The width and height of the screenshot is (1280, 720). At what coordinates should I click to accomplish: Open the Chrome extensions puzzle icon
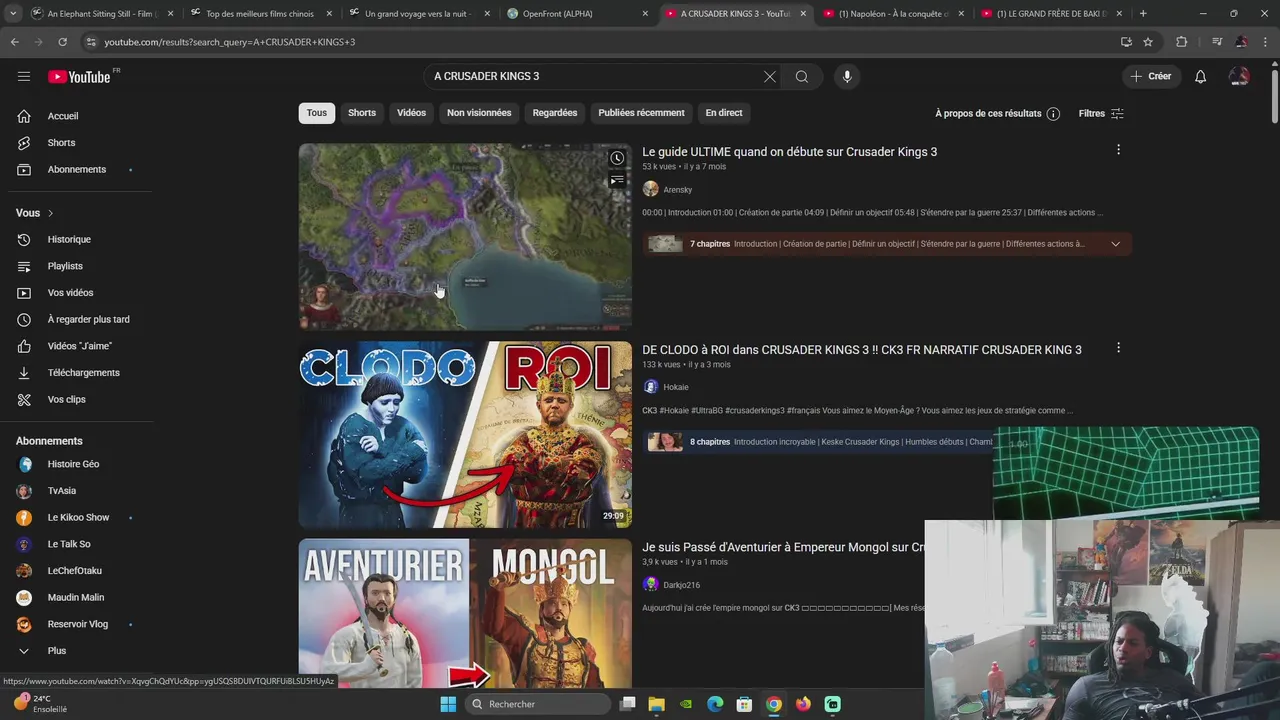[1181, 42]
